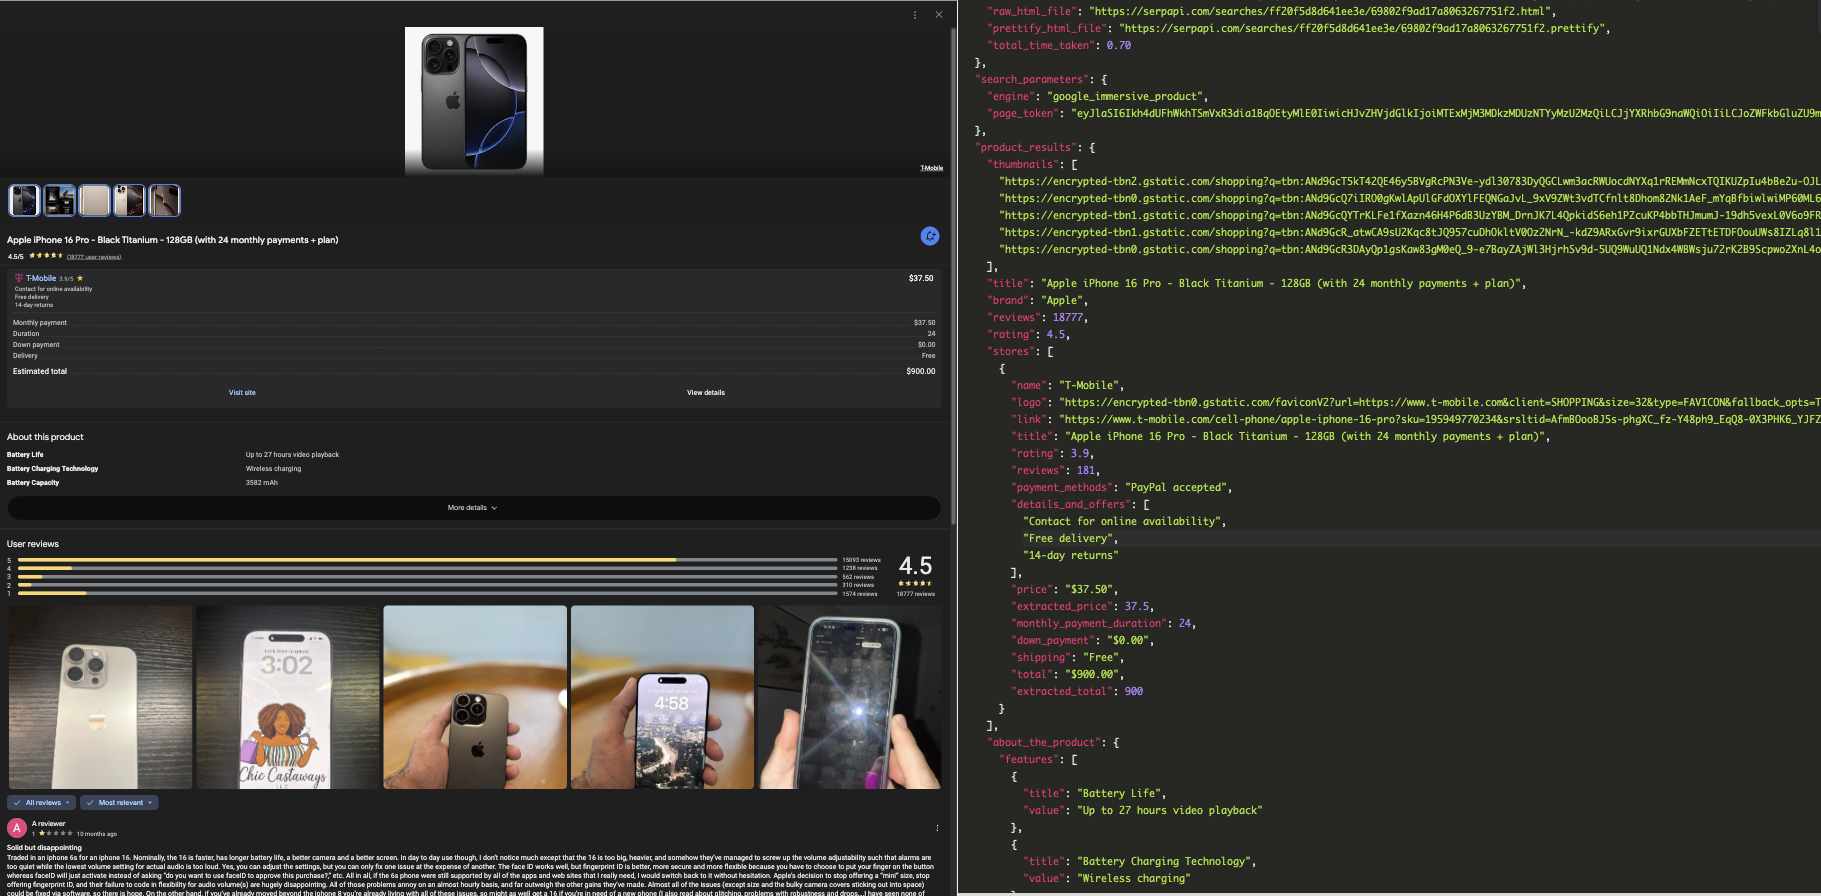The height and width of the screenshot is (896, 1821).
Task: Close the product preview panel
Action: click(x=938, y=15)
